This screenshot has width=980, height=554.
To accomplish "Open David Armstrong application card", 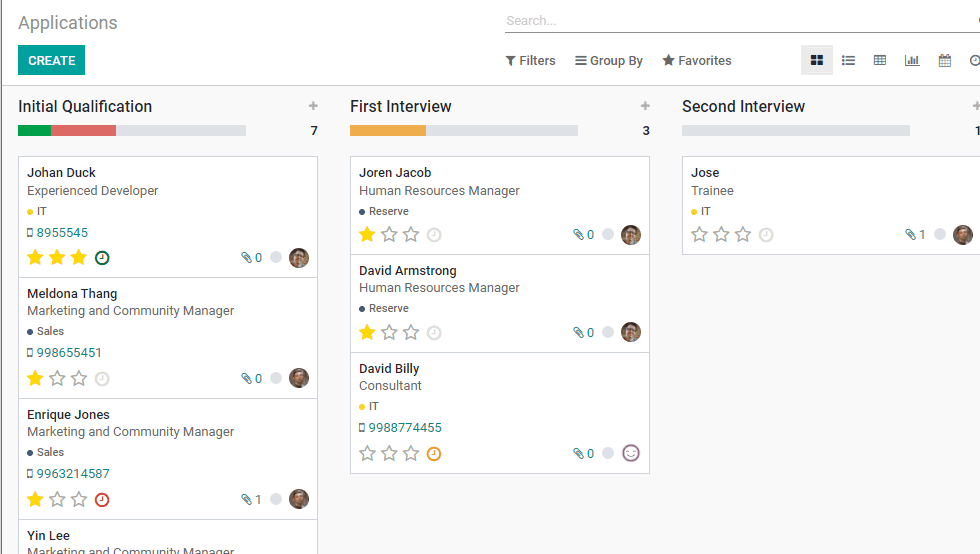I will click(x=499, y=304).
